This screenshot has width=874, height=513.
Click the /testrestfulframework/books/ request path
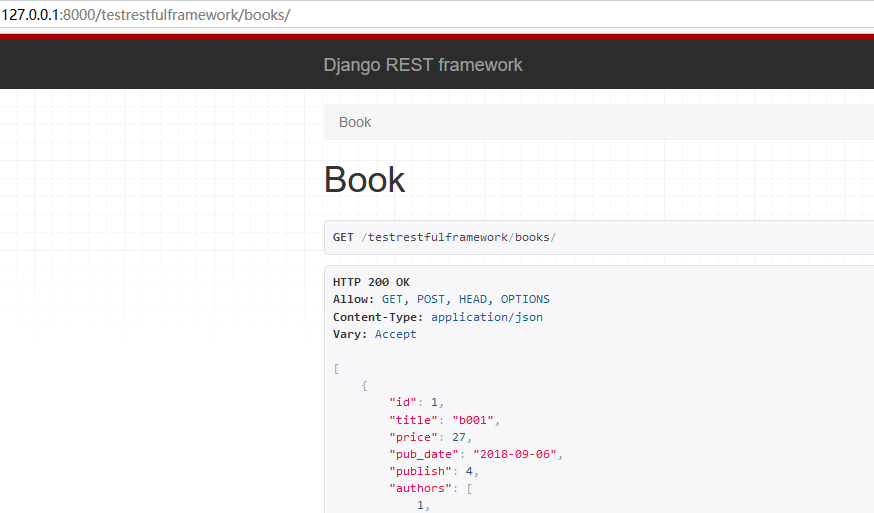click(x=459, y=238)
